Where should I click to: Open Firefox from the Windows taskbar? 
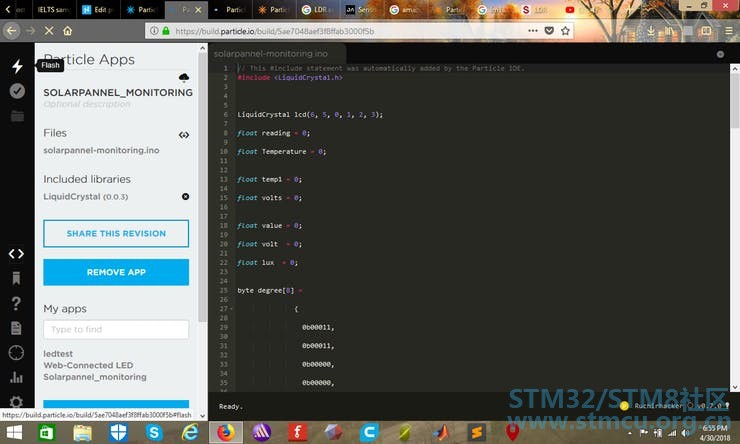(226, 432)
